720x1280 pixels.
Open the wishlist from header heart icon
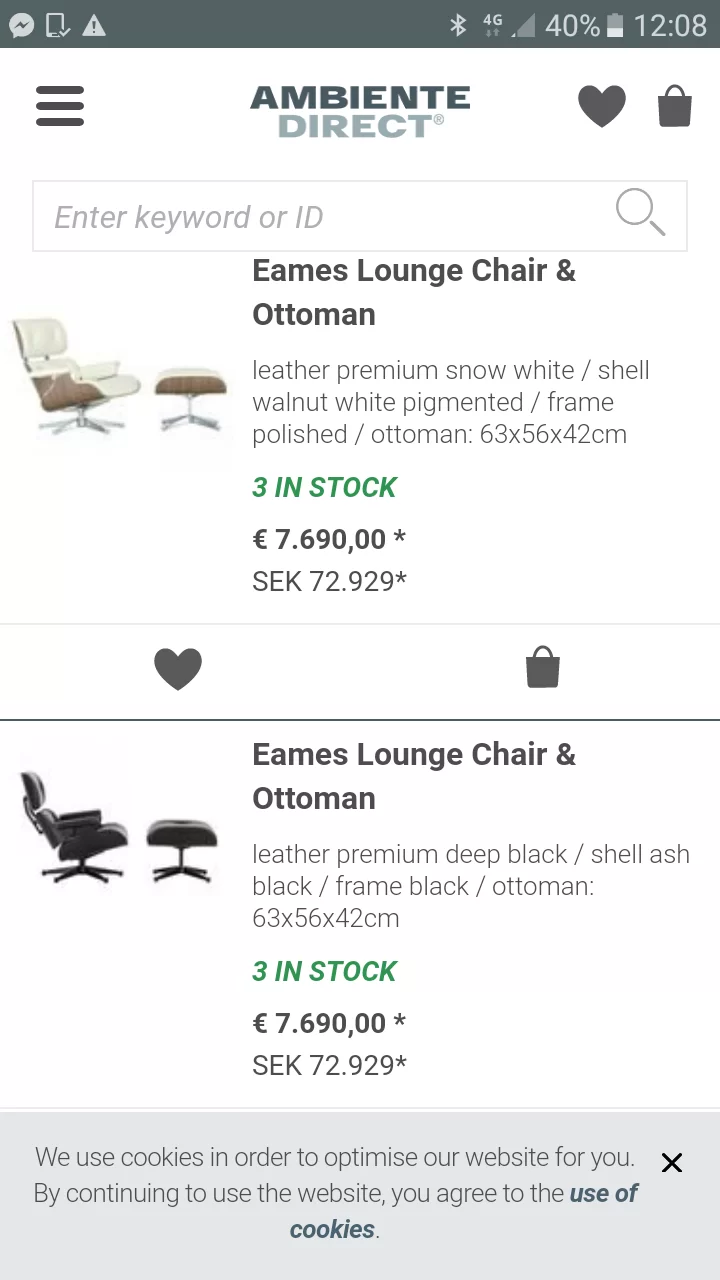602,106
